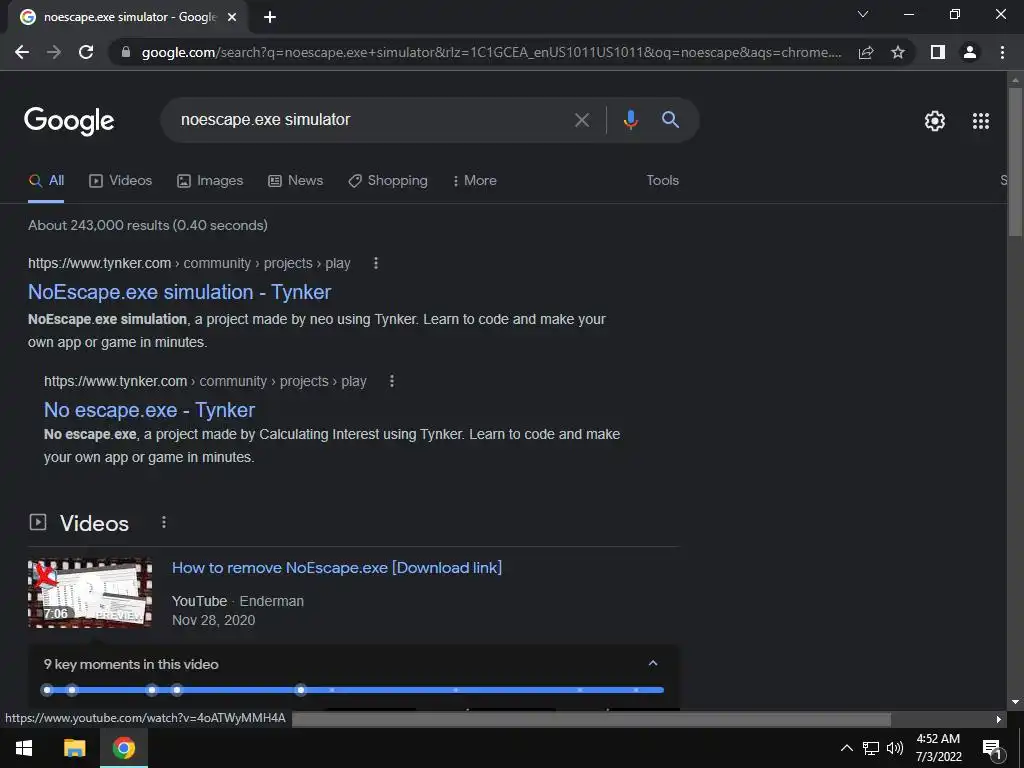
Task: Bookmark this page with star icon
Action: pyautogui.click(x=898, y=52)
